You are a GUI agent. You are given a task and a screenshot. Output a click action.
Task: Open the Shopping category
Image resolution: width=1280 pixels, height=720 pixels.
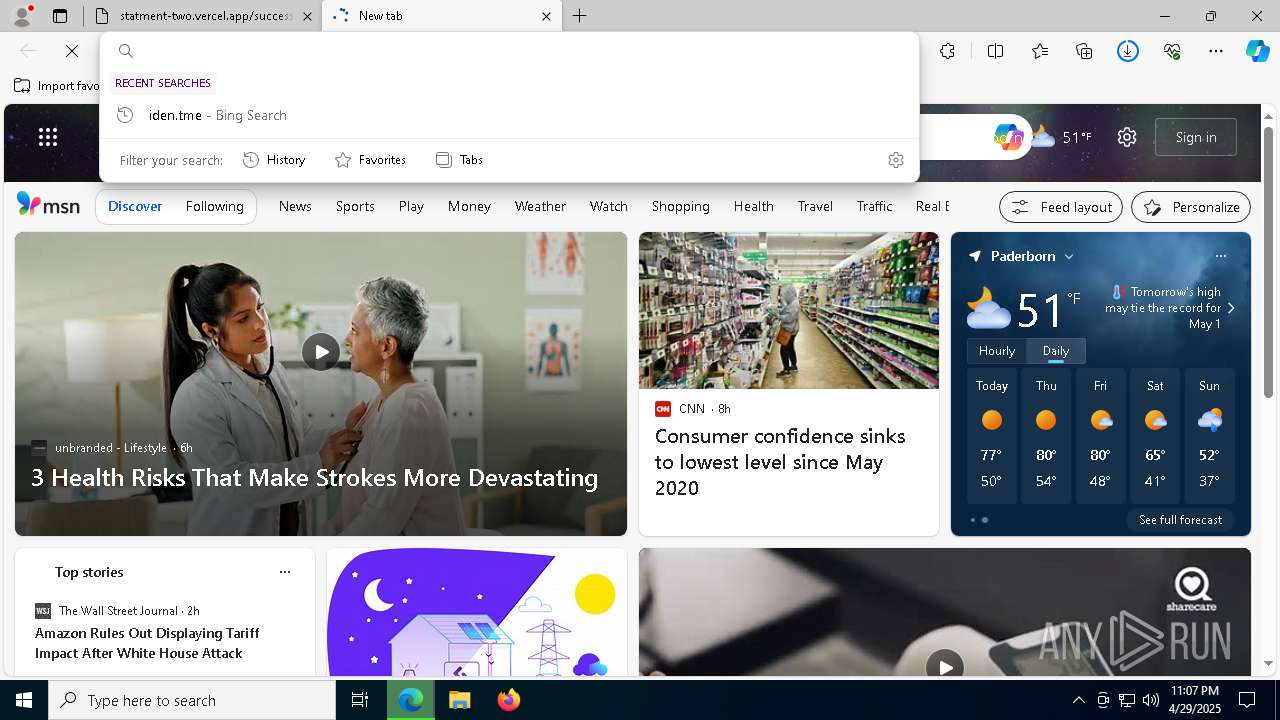(681, 206)
